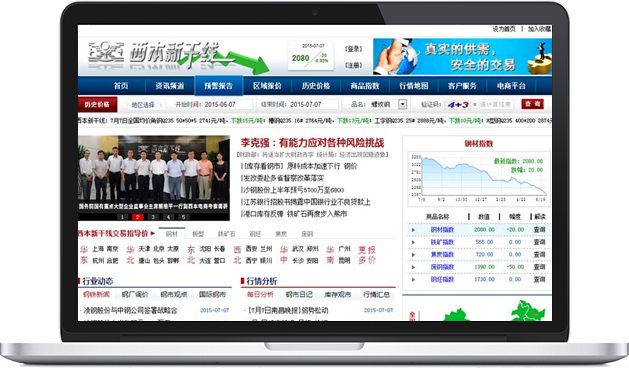Click the red arrow after 西本新干线交易指导价
The width and height of the screenshot is (629, 368).
[152, 233]
